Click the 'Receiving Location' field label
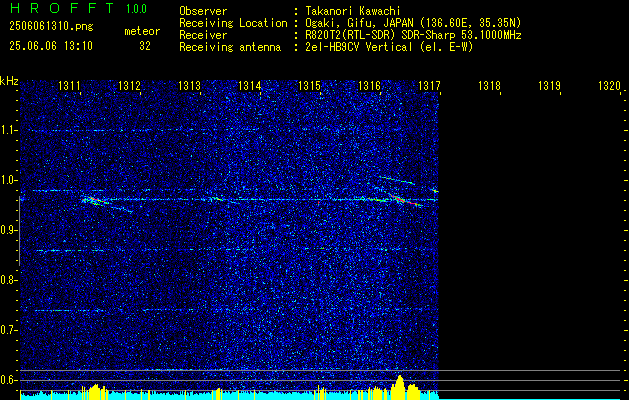This screenshot has height=400, width=629. click(x=233, y=23)
